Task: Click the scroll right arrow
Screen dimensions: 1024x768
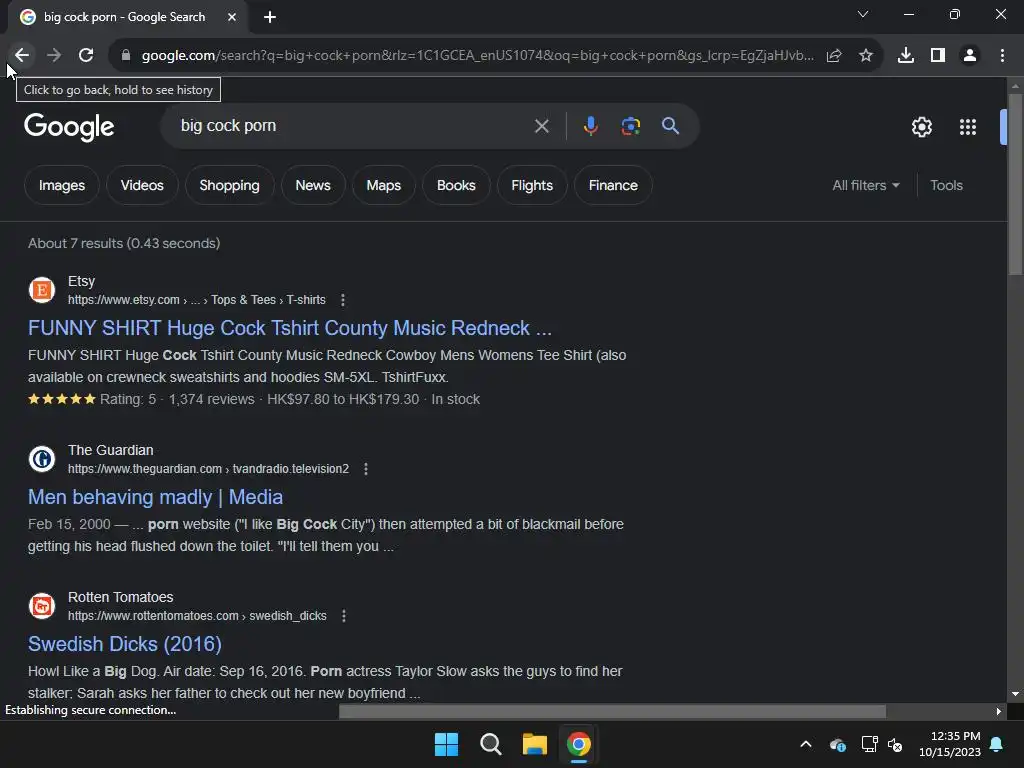Action: click(999, 711)
